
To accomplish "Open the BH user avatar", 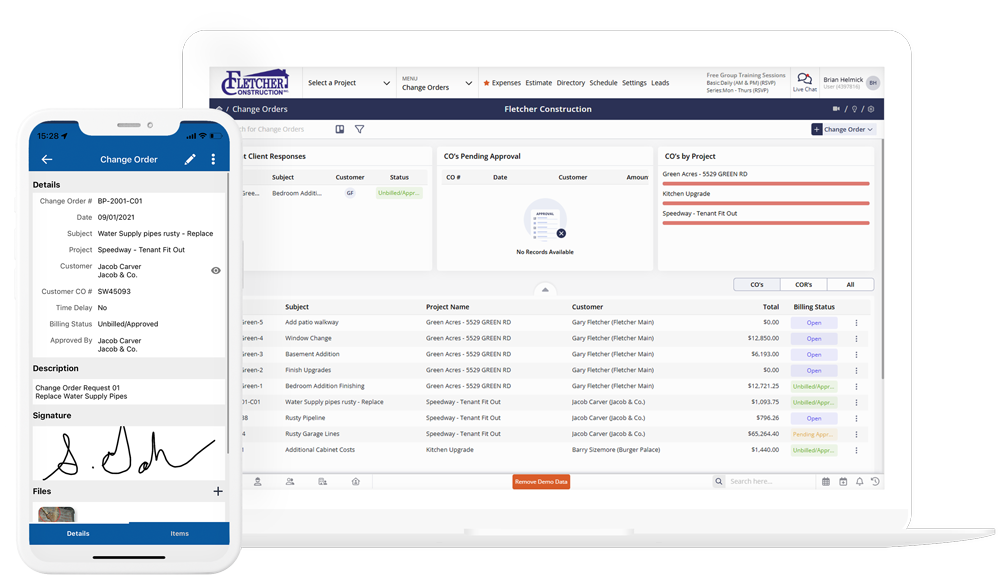I will pos(873,82).
